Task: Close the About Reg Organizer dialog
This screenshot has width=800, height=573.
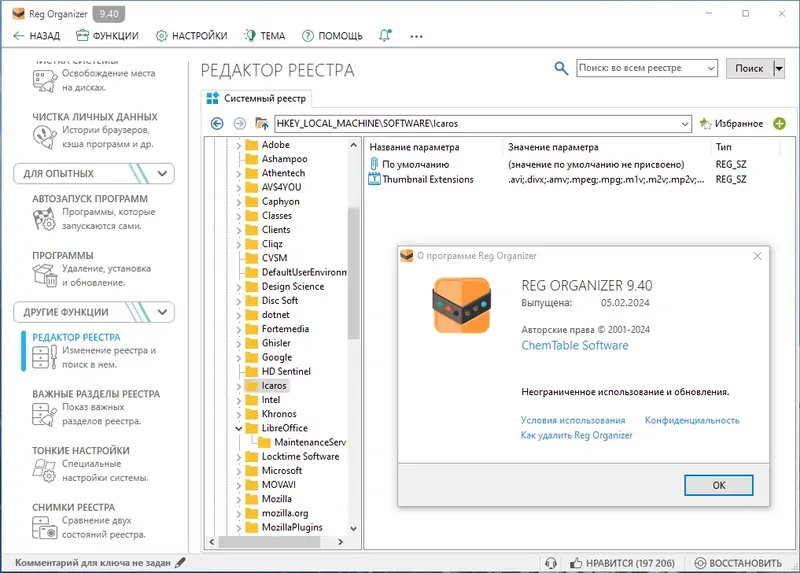Action: [757, 256]
